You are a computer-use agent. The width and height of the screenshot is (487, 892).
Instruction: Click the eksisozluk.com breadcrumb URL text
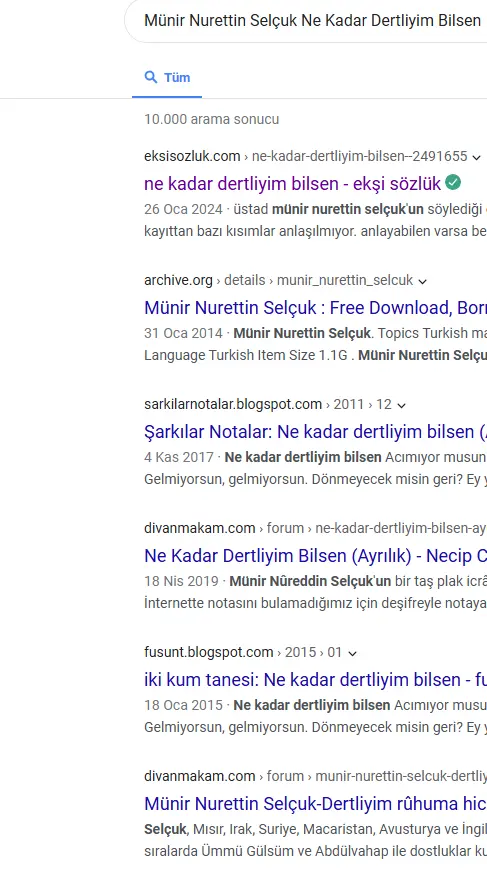(306, 156)
